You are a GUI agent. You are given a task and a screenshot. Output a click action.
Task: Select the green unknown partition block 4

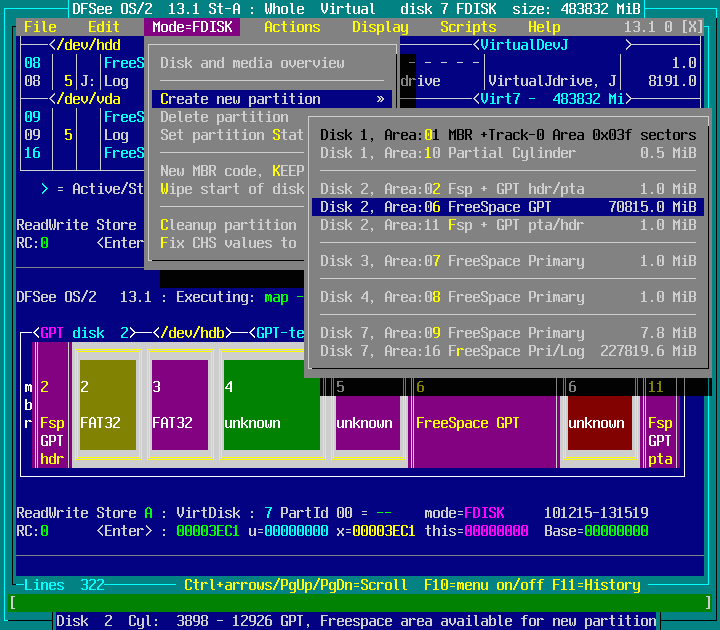click(271, 405)
